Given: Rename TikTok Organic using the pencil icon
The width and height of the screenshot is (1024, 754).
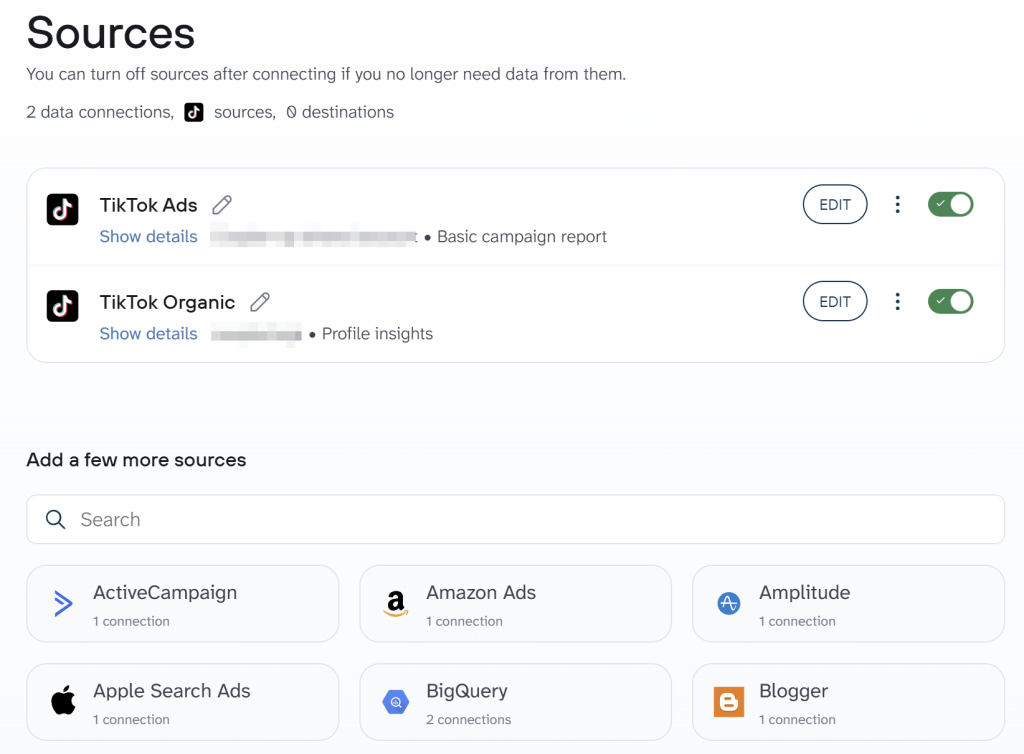Looking at the screenshot, I should 260,302.
